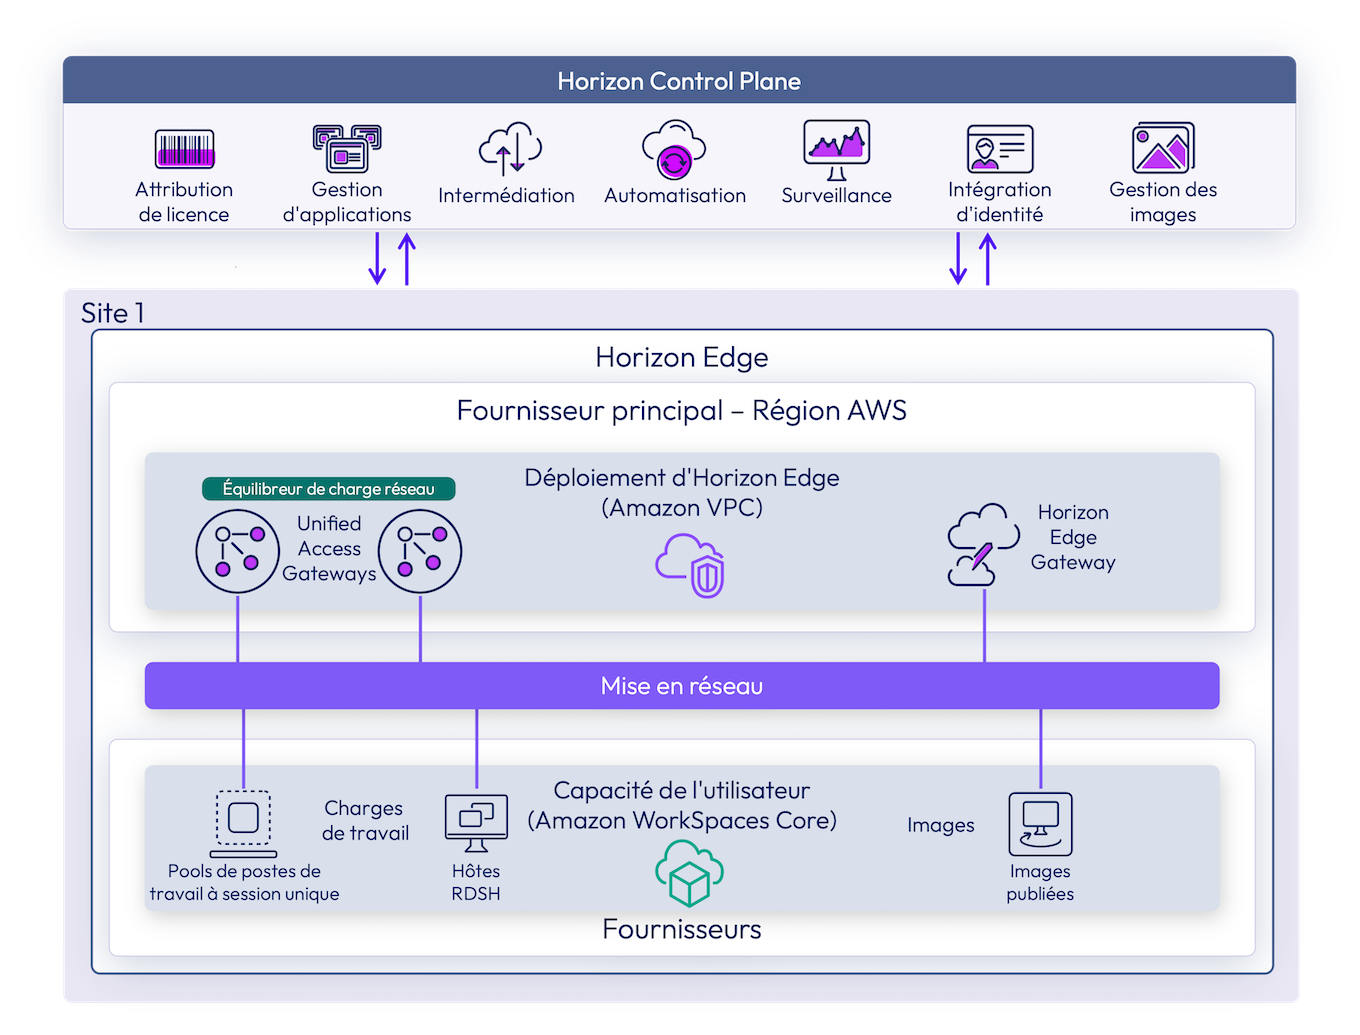The image size is (1360, 1035).
Task: Select the Amazon WorkSpaces Core cube cloud icon
Action: pos(689,873)
